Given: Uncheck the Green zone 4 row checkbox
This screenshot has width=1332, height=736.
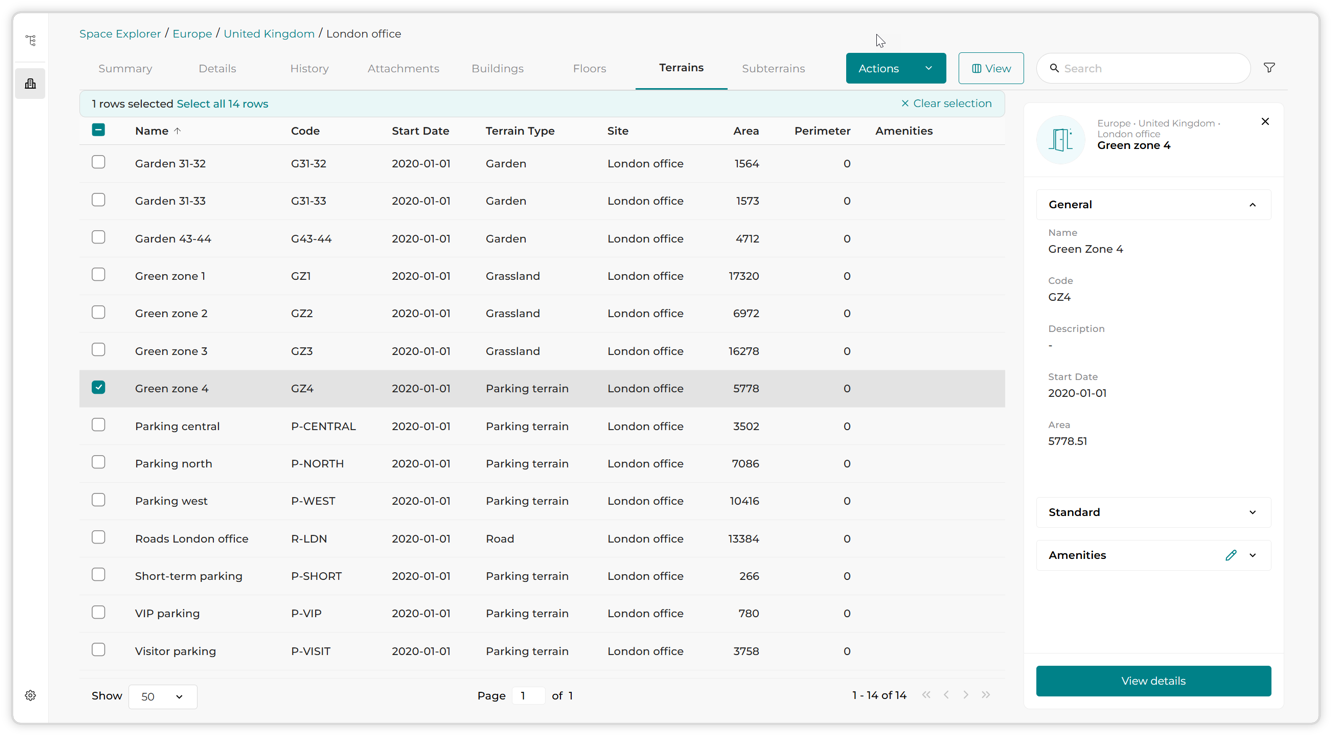Looking at the screenshot, I should click(x=98, y=387).
